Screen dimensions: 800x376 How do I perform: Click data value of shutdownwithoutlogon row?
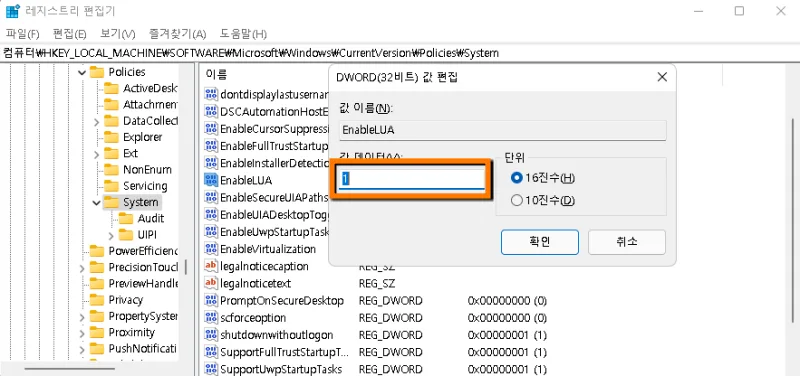[x=508, y=335]
